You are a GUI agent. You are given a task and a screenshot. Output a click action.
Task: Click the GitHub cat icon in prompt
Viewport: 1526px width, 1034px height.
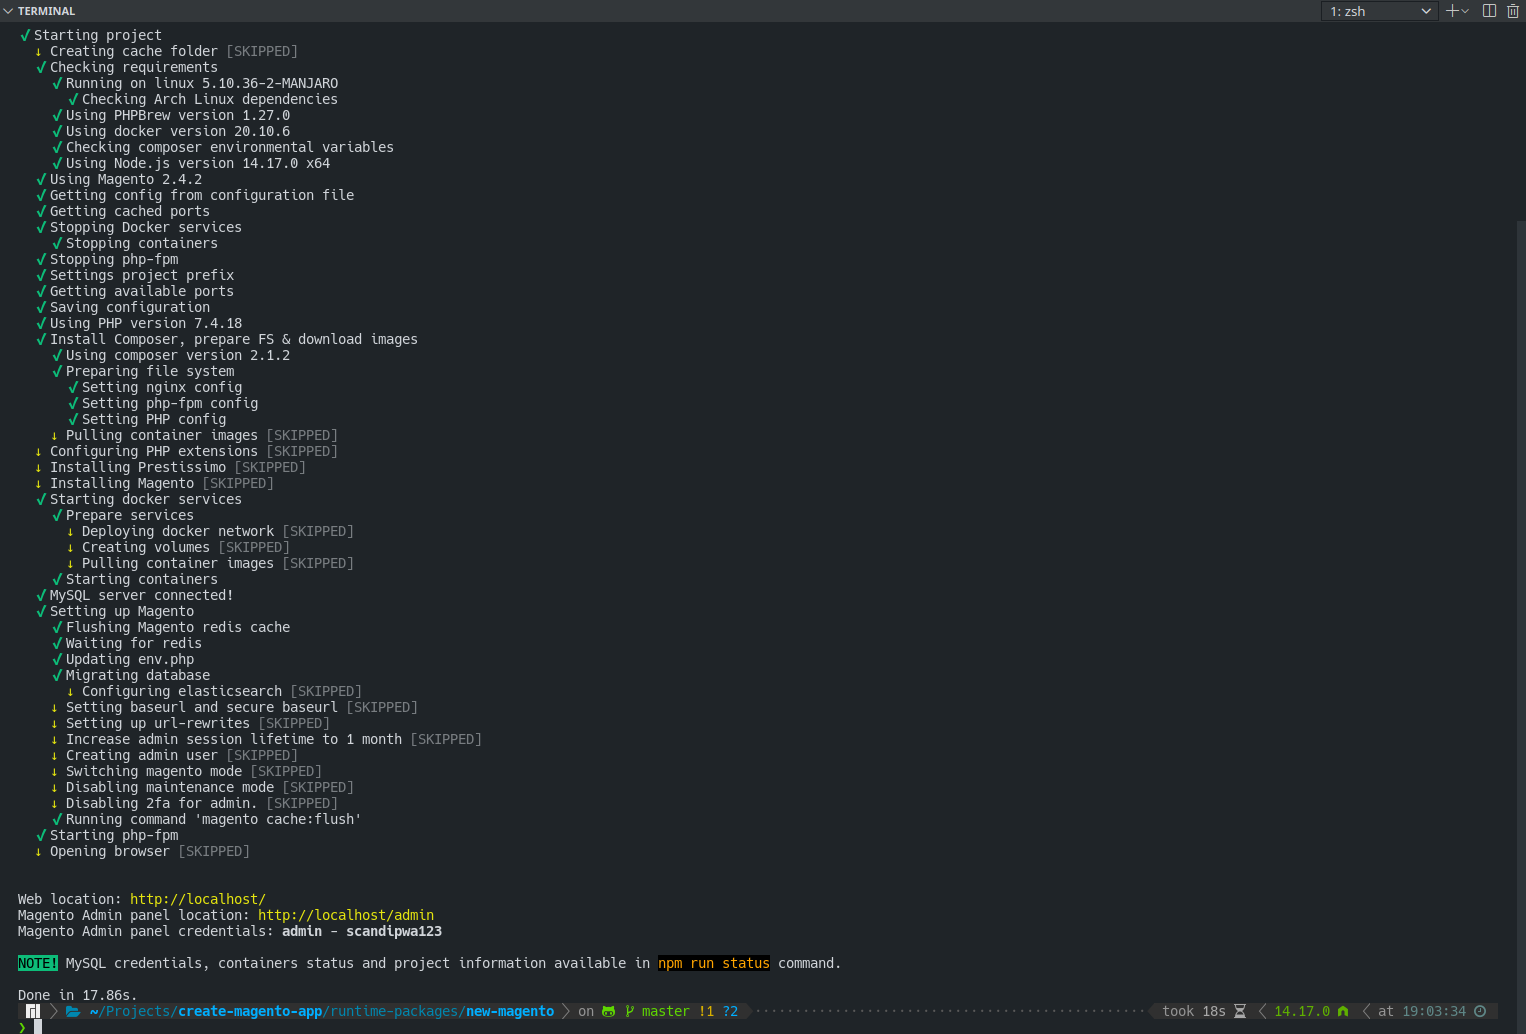[608, 1011]
